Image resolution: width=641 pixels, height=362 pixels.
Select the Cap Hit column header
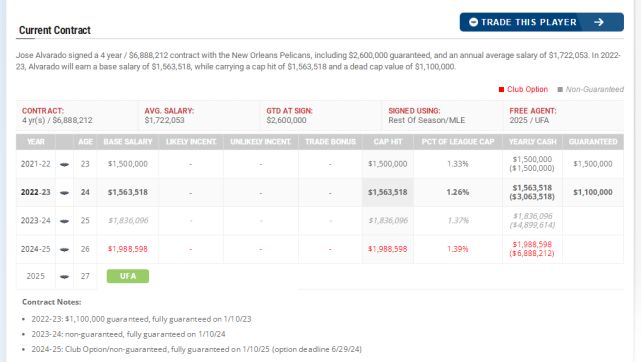[x=388, y=142]
